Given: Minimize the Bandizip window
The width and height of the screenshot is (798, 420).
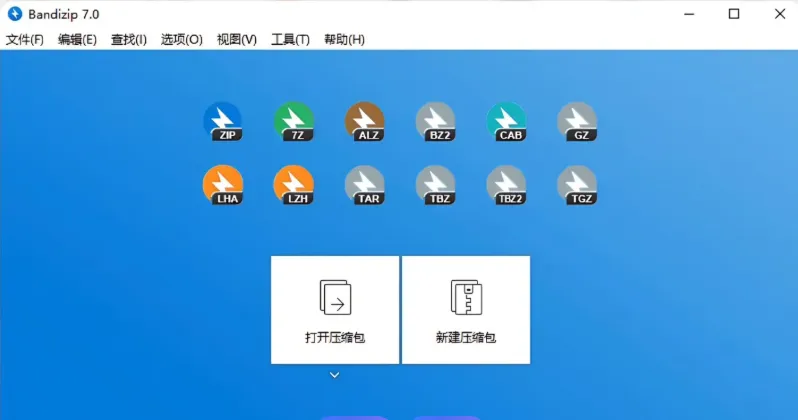Looking at the screenshot, I should 689,14.
